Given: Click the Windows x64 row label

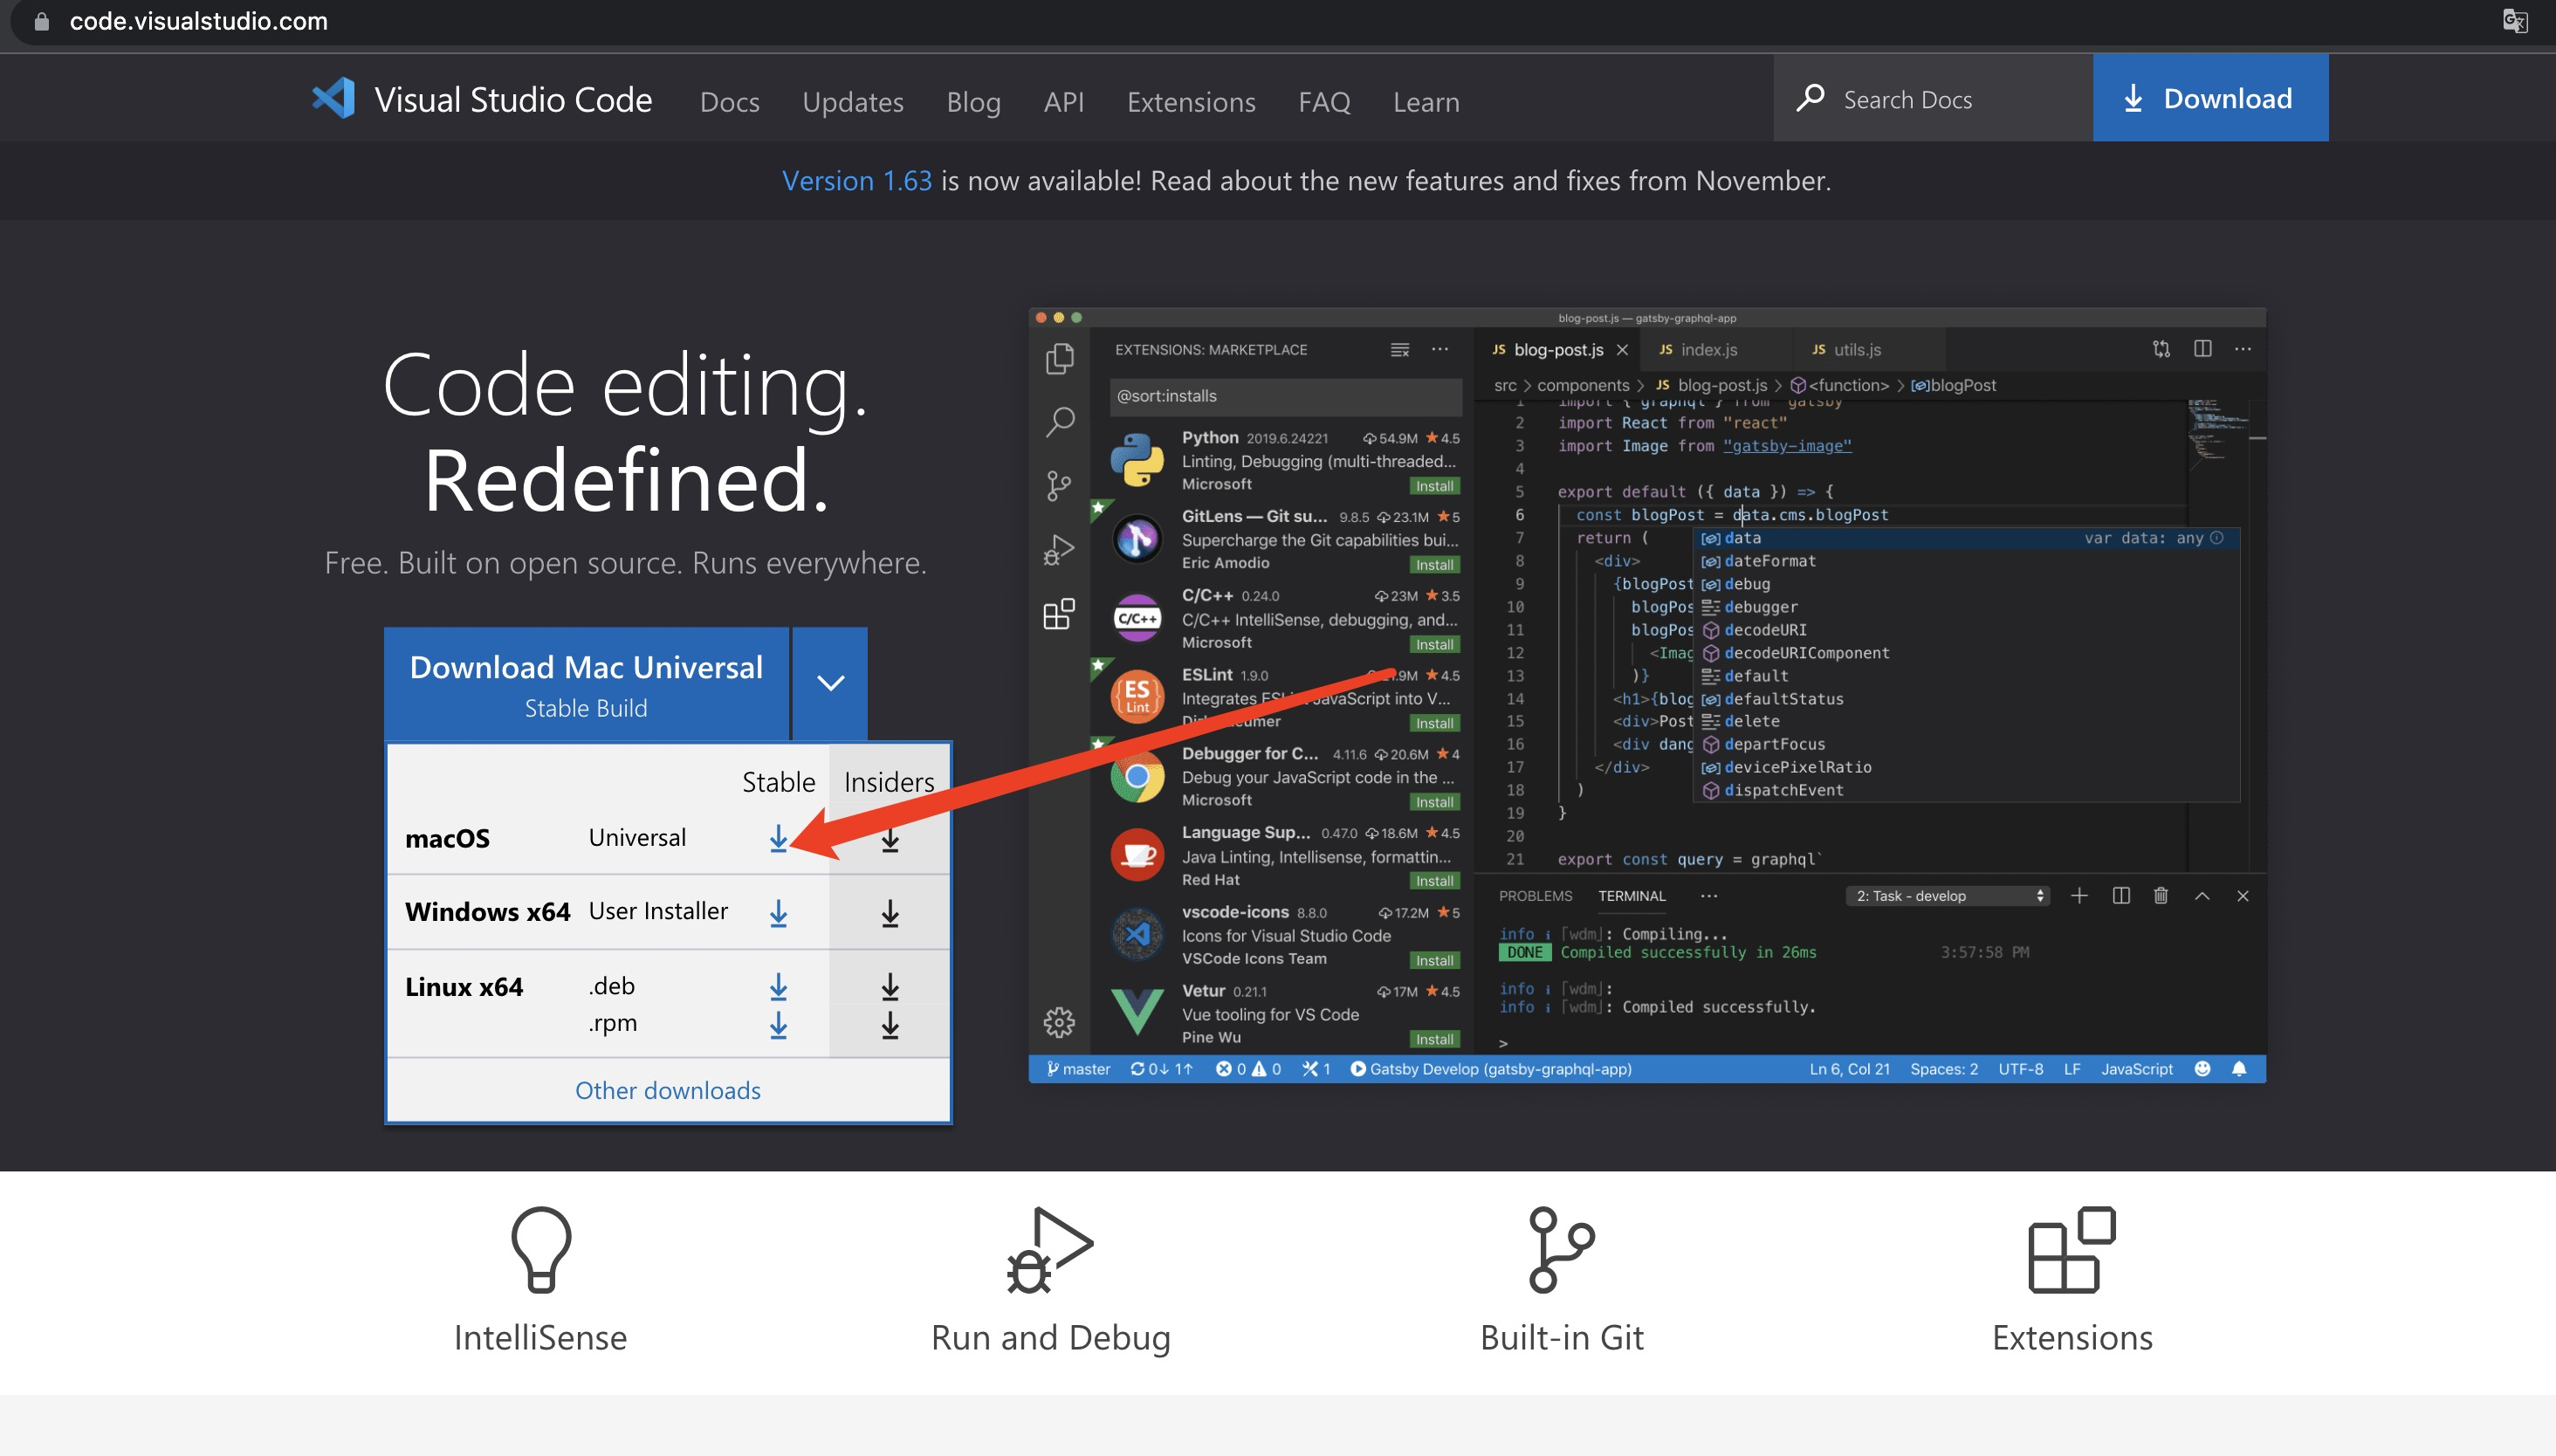Looking at the screenshot, I should point(488,912).
